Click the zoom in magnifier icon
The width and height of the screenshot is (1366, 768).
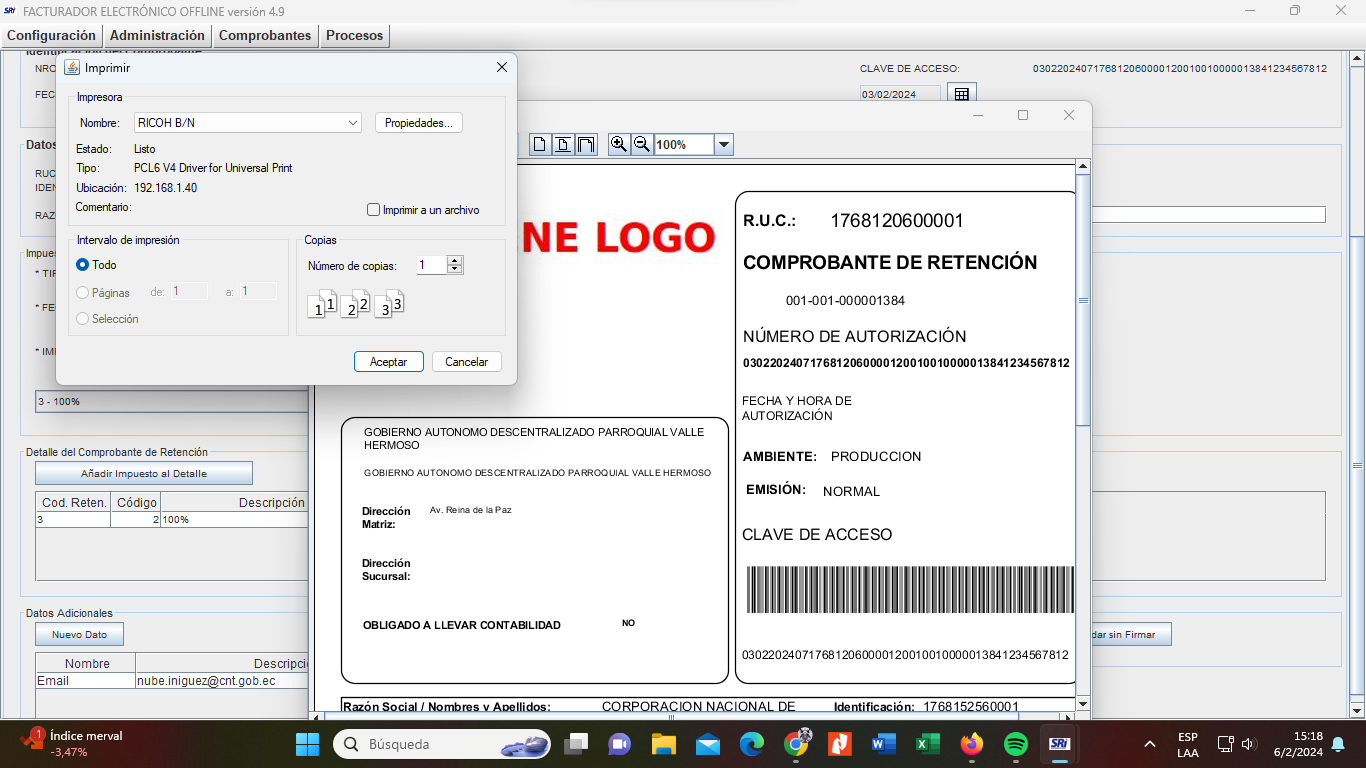coord(619,144)
